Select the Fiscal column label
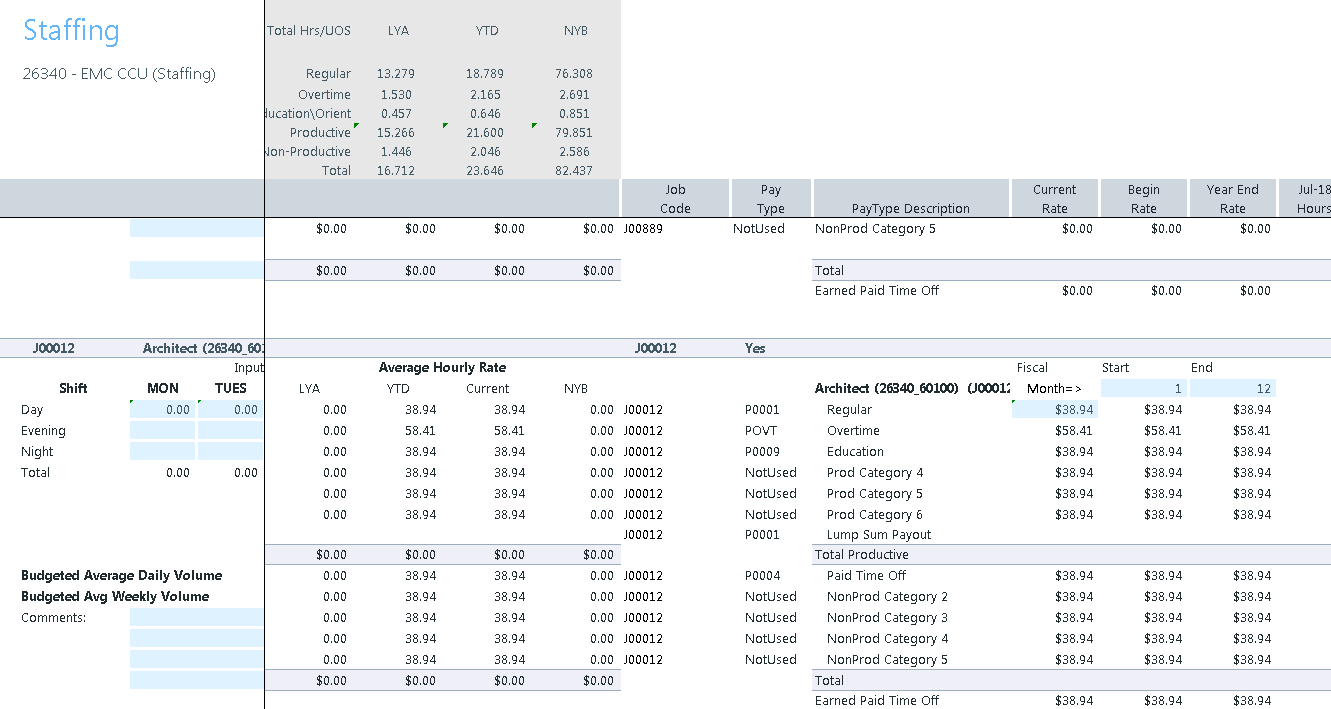 pos(1032,368)
